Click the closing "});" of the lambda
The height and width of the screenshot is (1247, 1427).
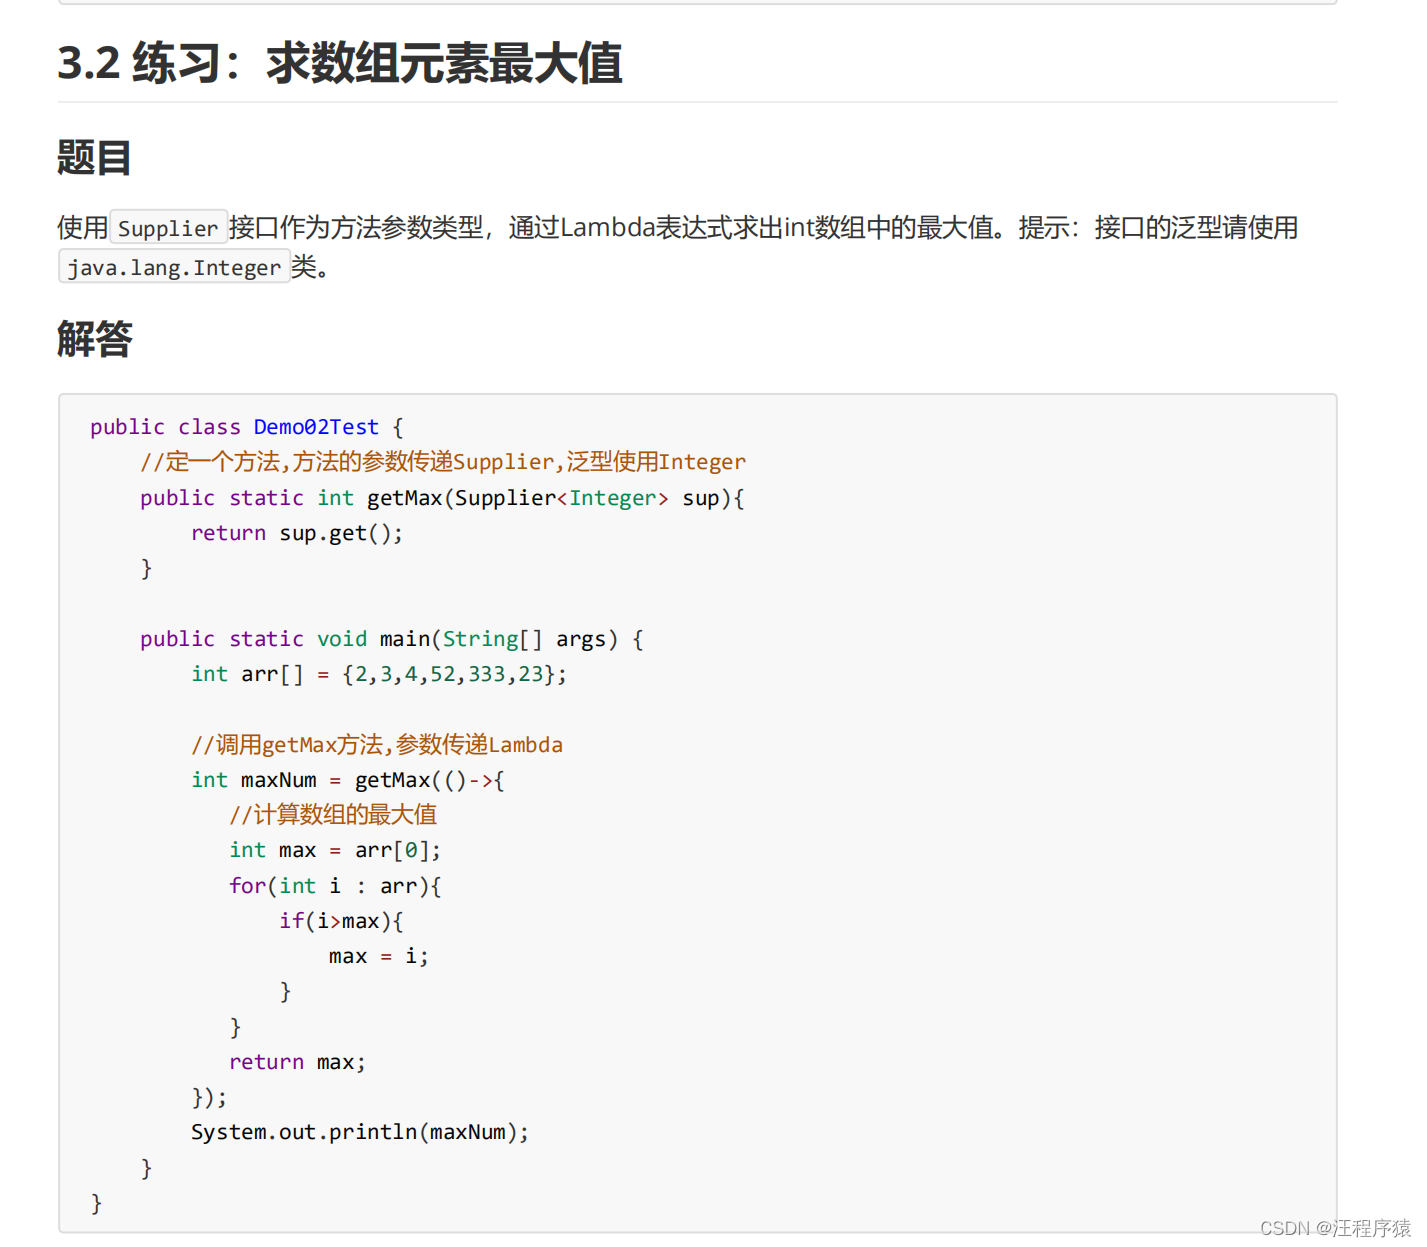209,1097
